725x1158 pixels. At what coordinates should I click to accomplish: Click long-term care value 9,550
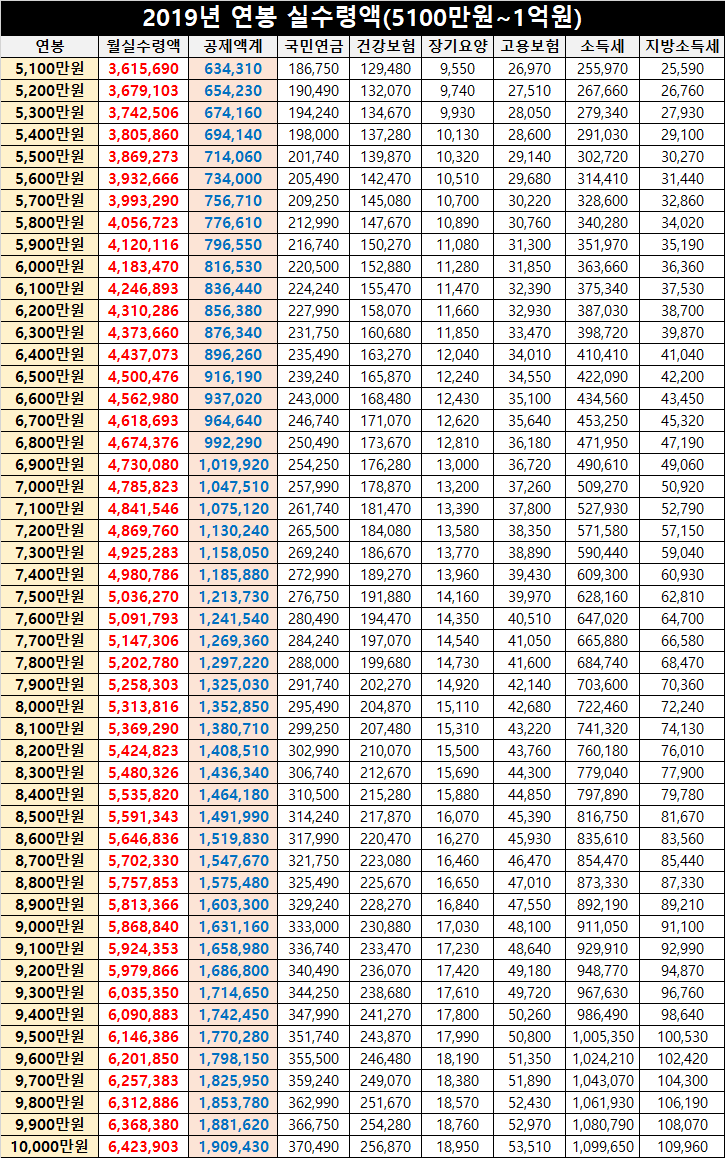pos(458,69)
